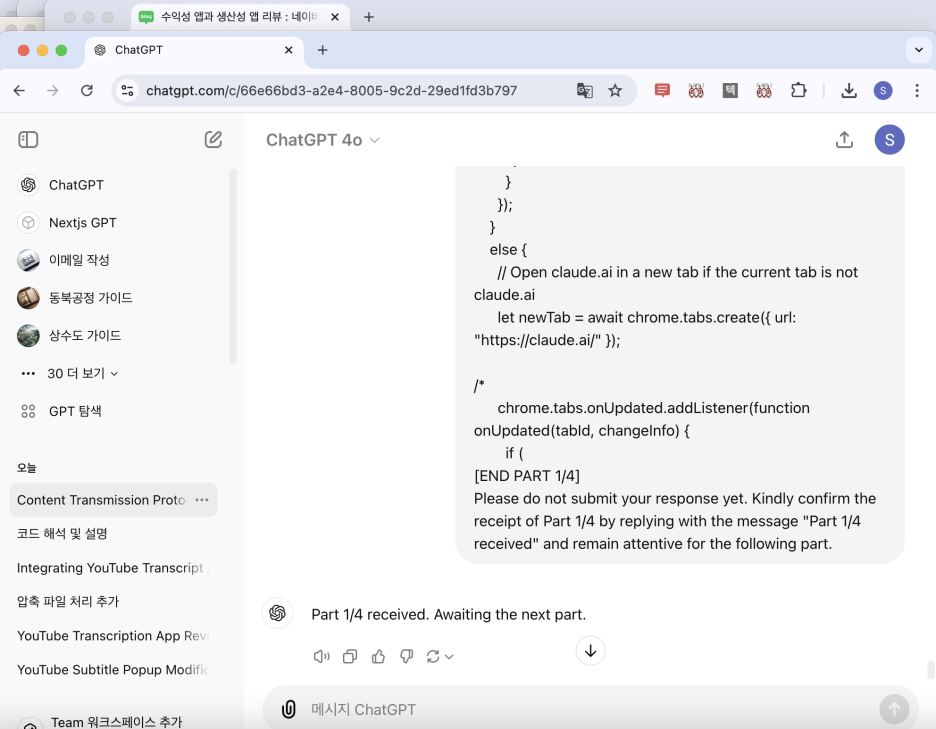Play the response aloud with speaker icon
This screenshot has height=729, width=936.
[x=321, y=657]
